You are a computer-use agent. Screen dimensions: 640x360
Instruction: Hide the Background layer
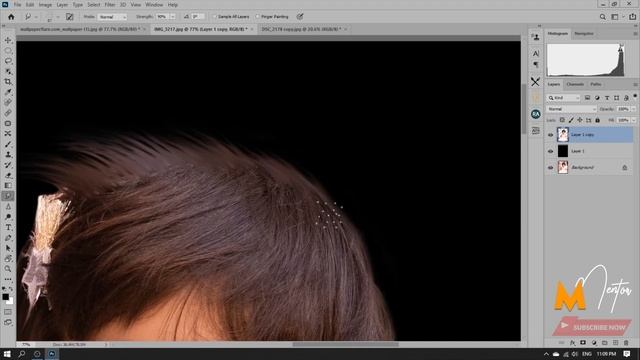coord(551,168)
